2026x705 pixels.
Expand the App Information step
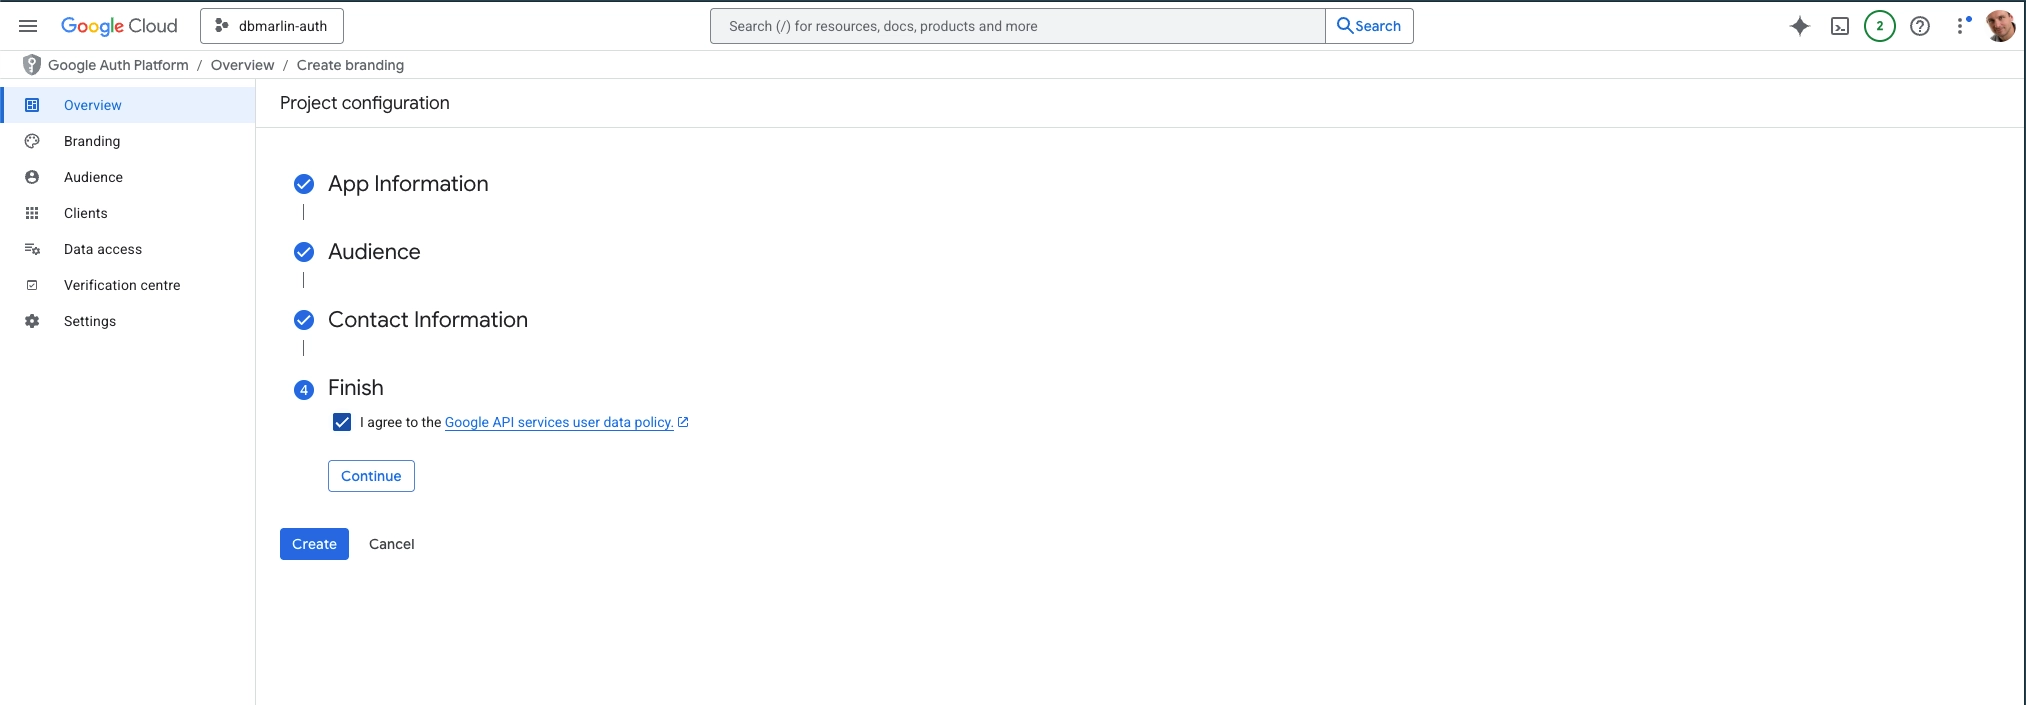pos(408,184)
